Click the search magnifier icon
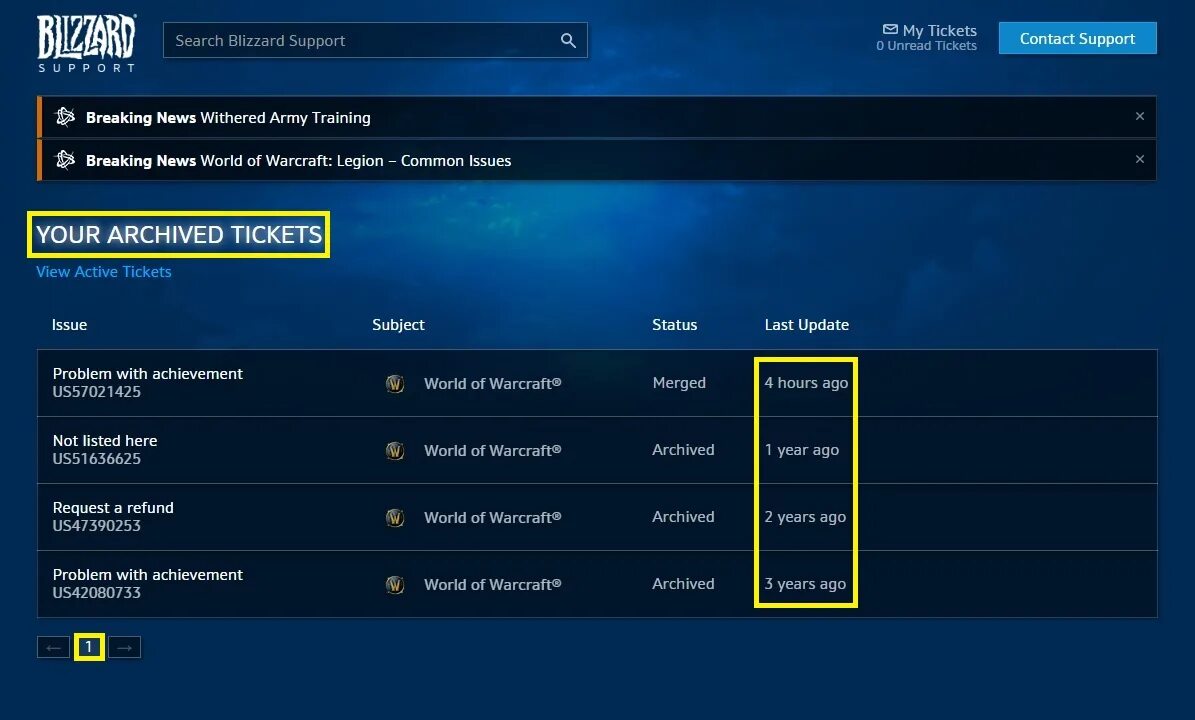This screenshot has height=720, width=1195. coord(568,40)
